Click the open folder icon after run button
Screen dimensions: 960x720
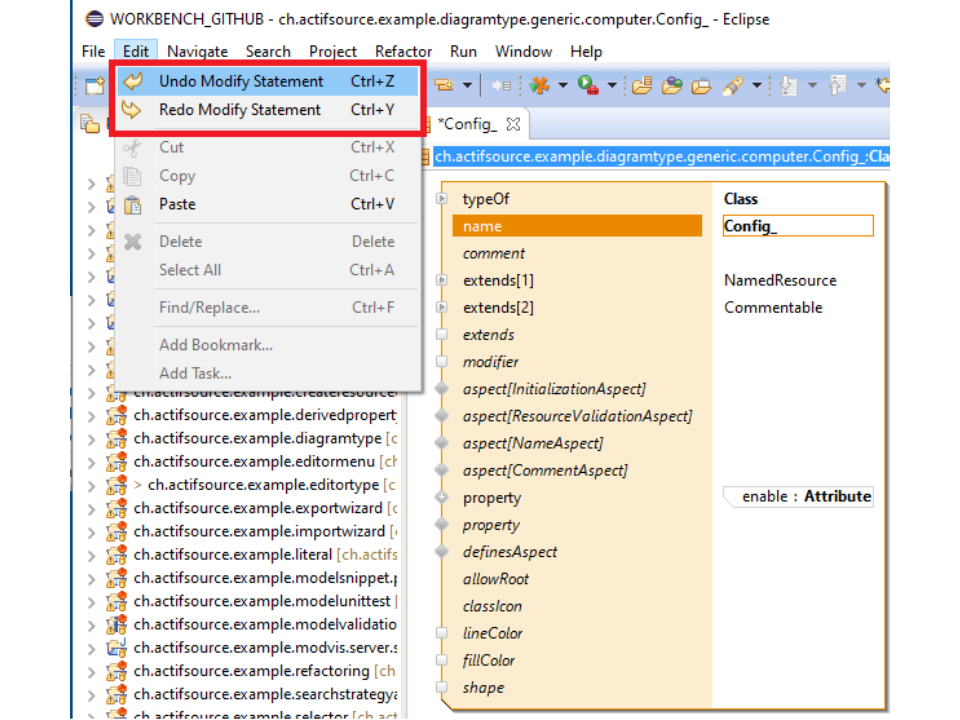642,86
